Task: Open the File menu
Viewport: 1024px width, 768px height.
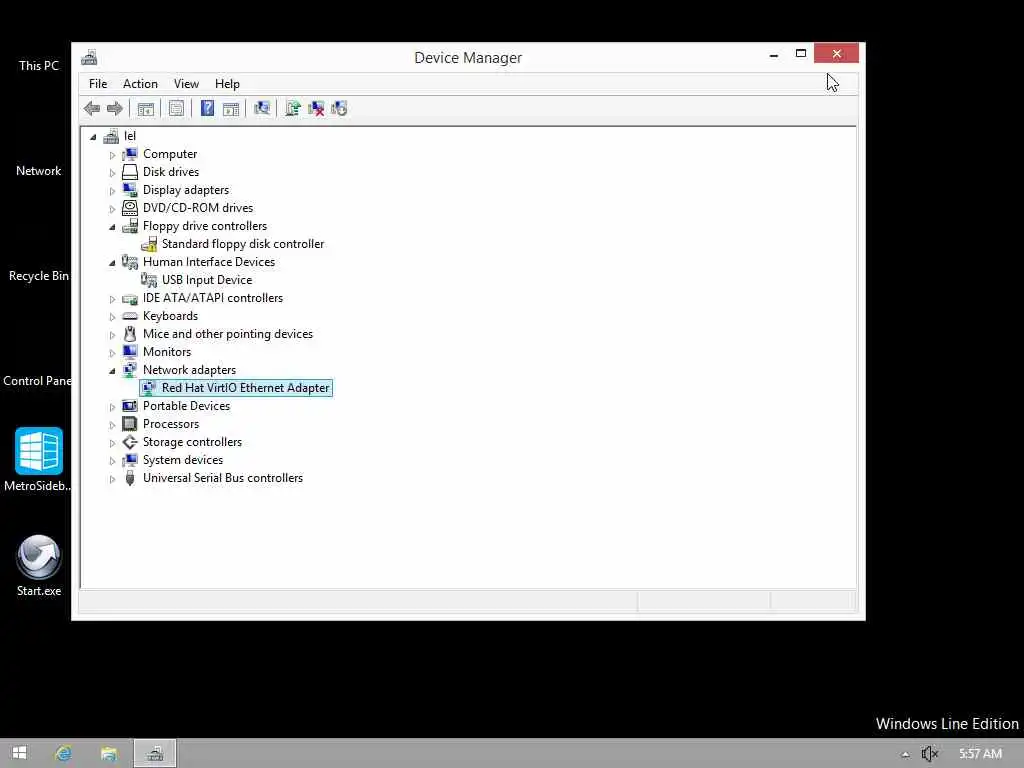Action: pyautogui.click(x=98, y=84)
